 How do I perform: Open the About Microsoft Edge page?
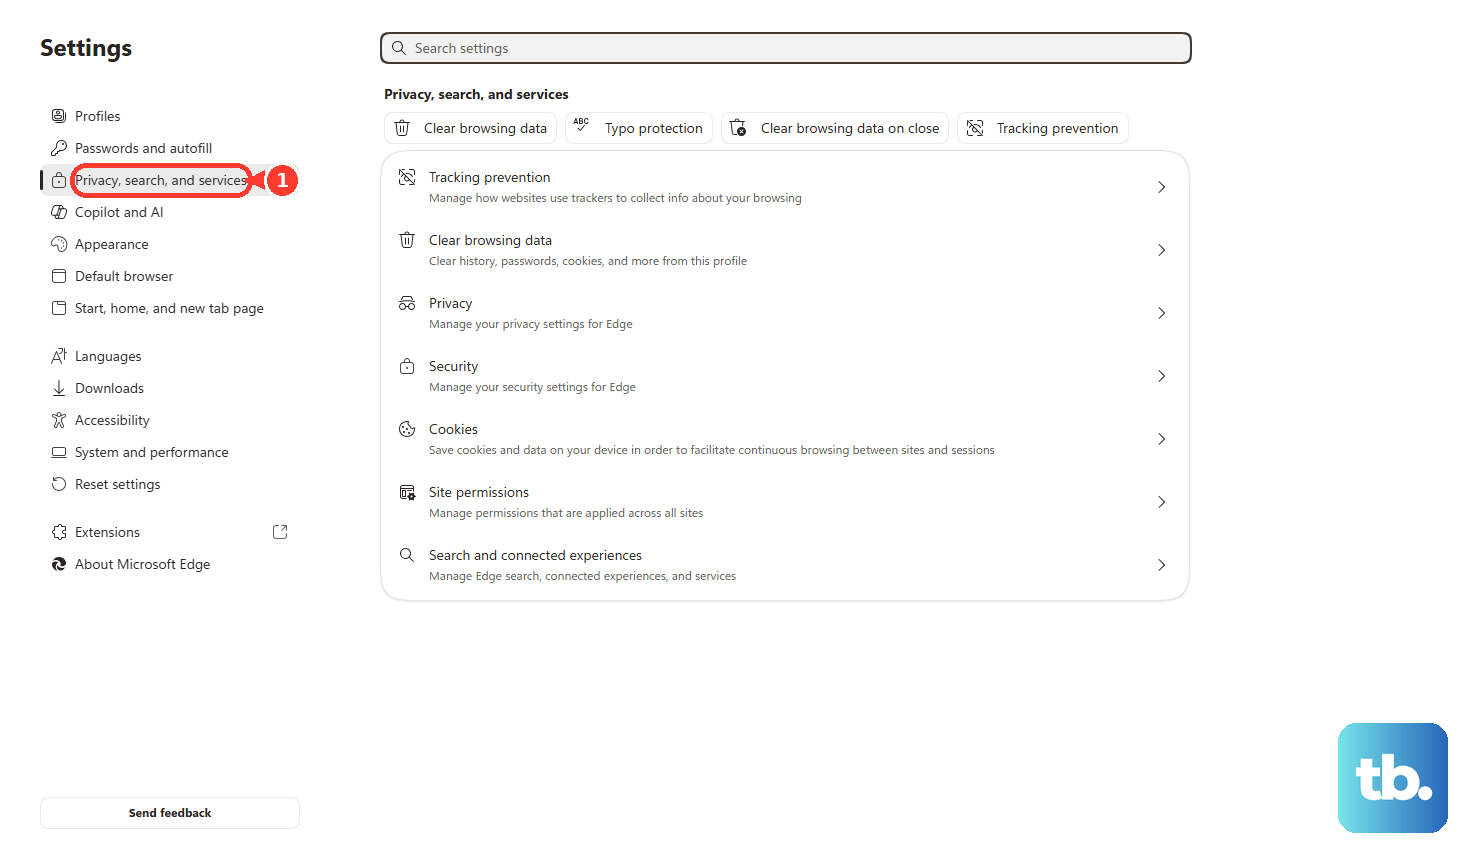coord(170,564)
